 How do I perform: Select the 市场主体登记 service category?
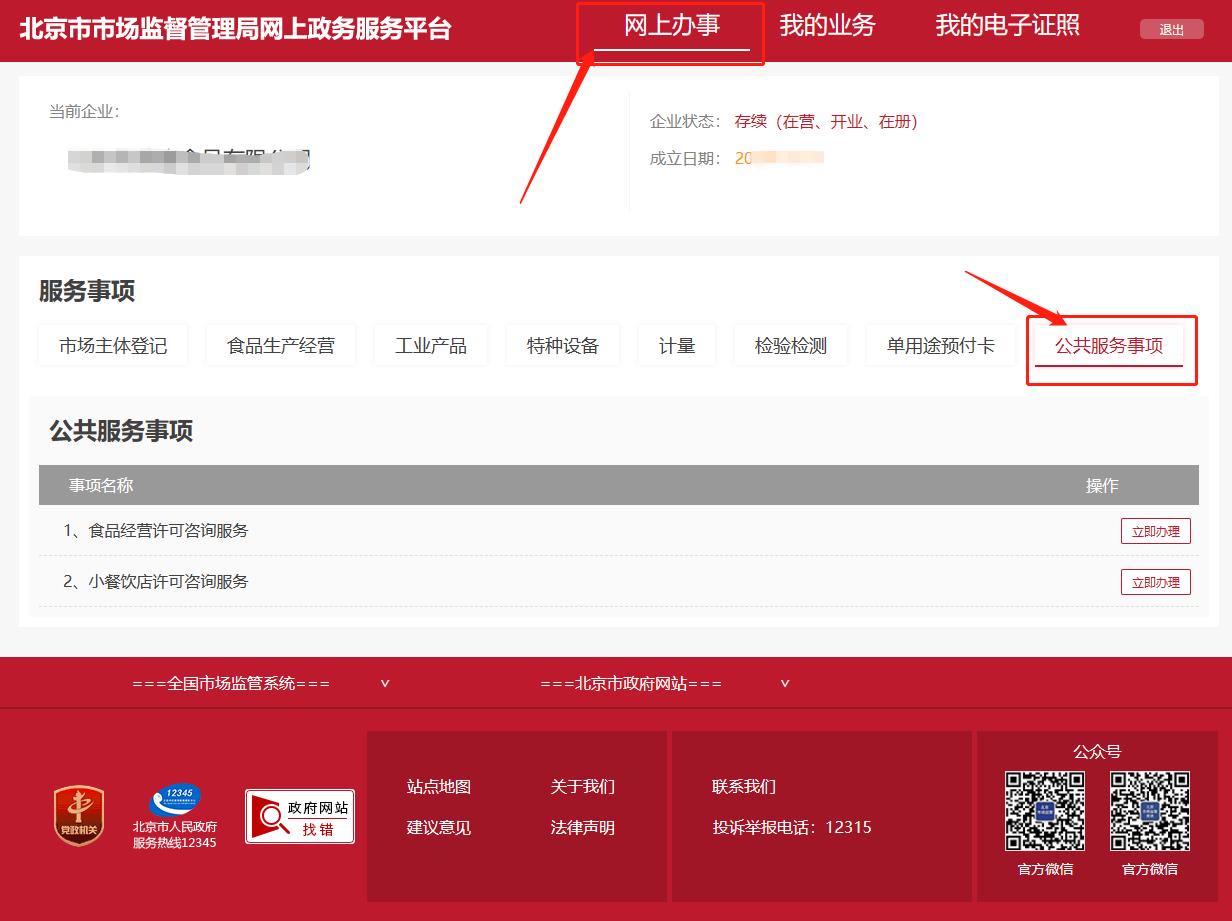[x=113, y=346]
